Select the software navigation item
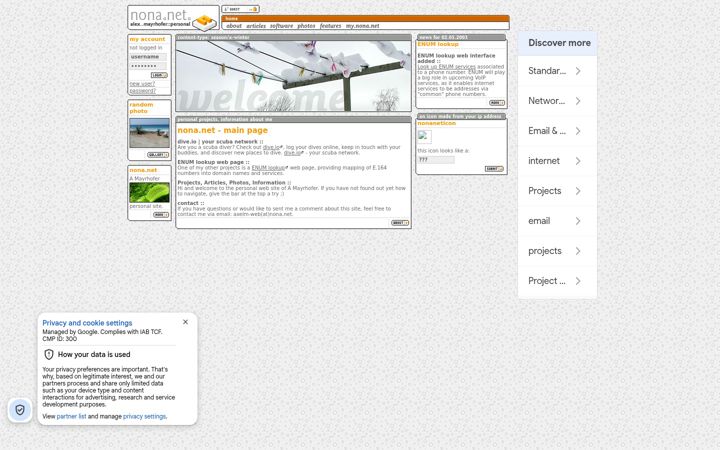720x450 pixels. pyautogui.click(x=281, y=26)
